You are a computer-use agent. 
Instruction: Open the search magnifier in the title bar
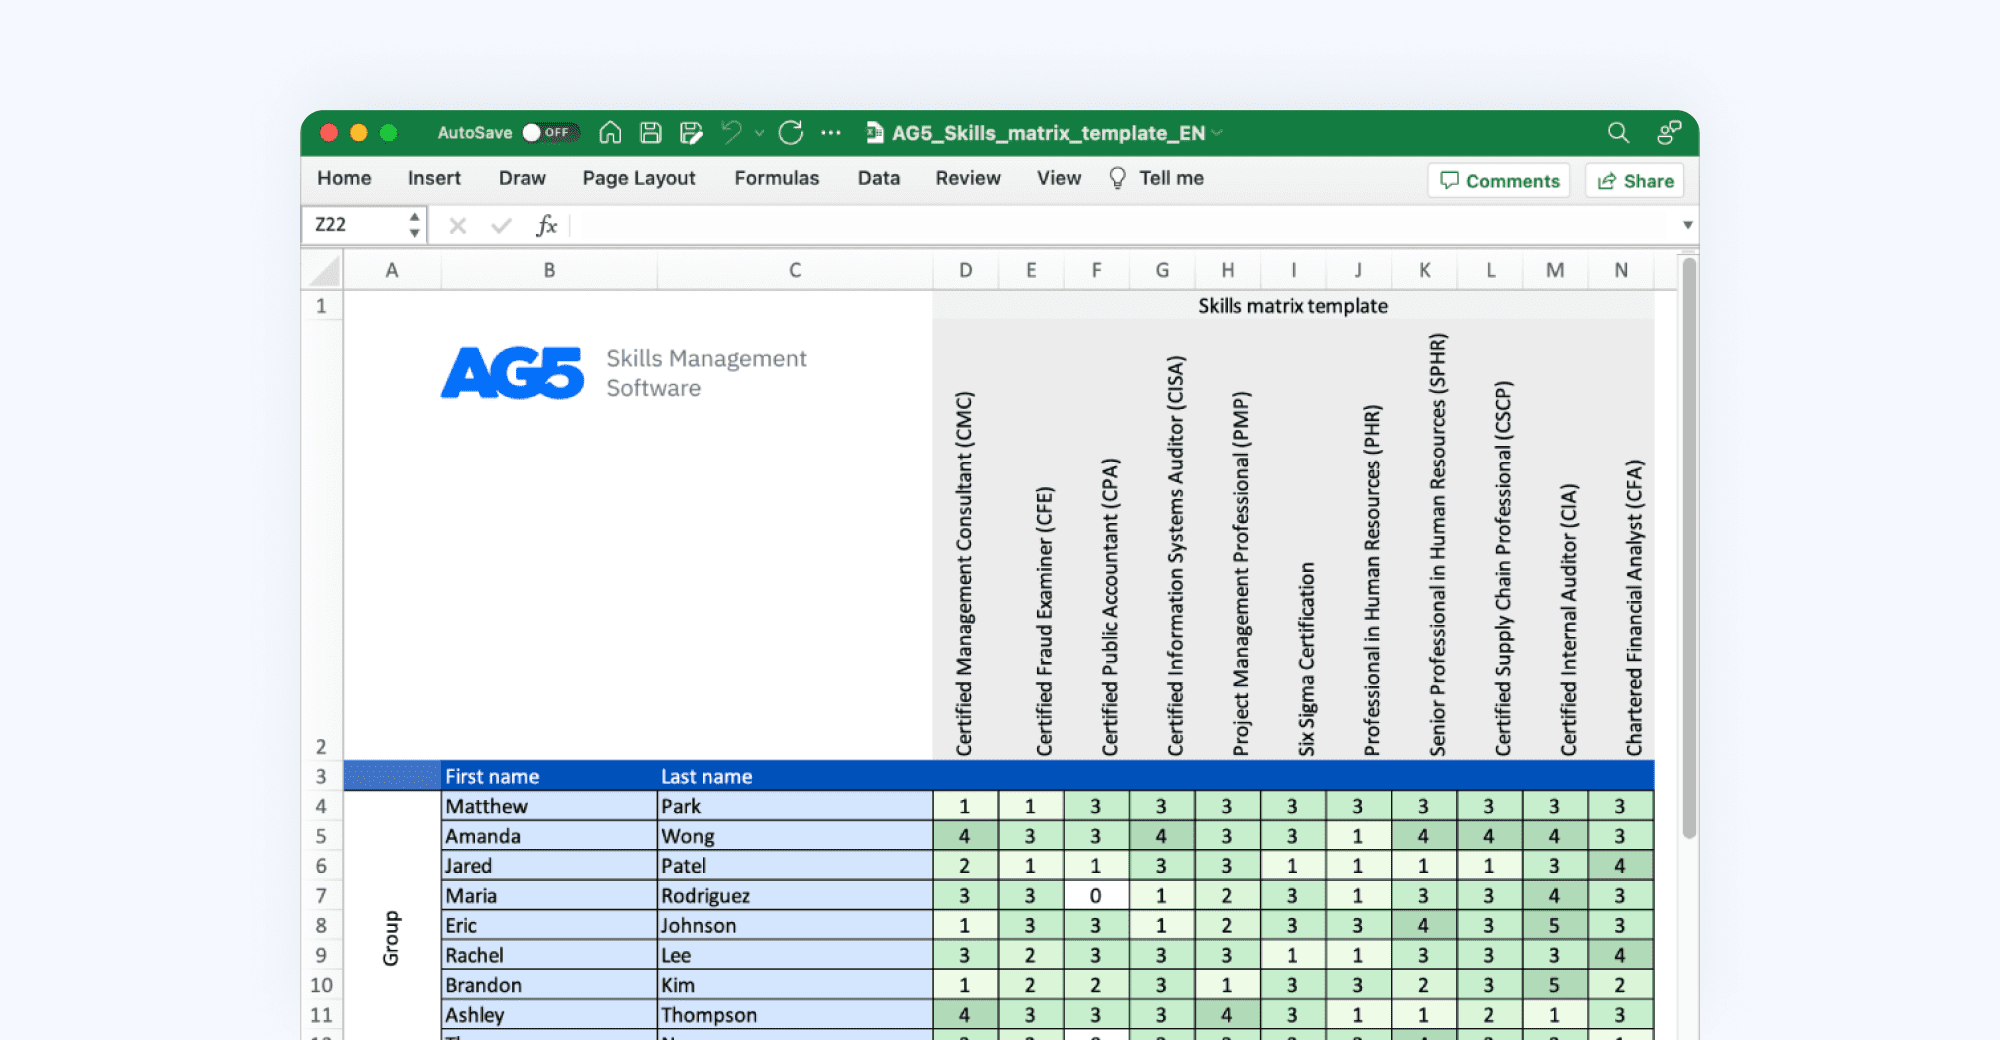point(1618,133)
